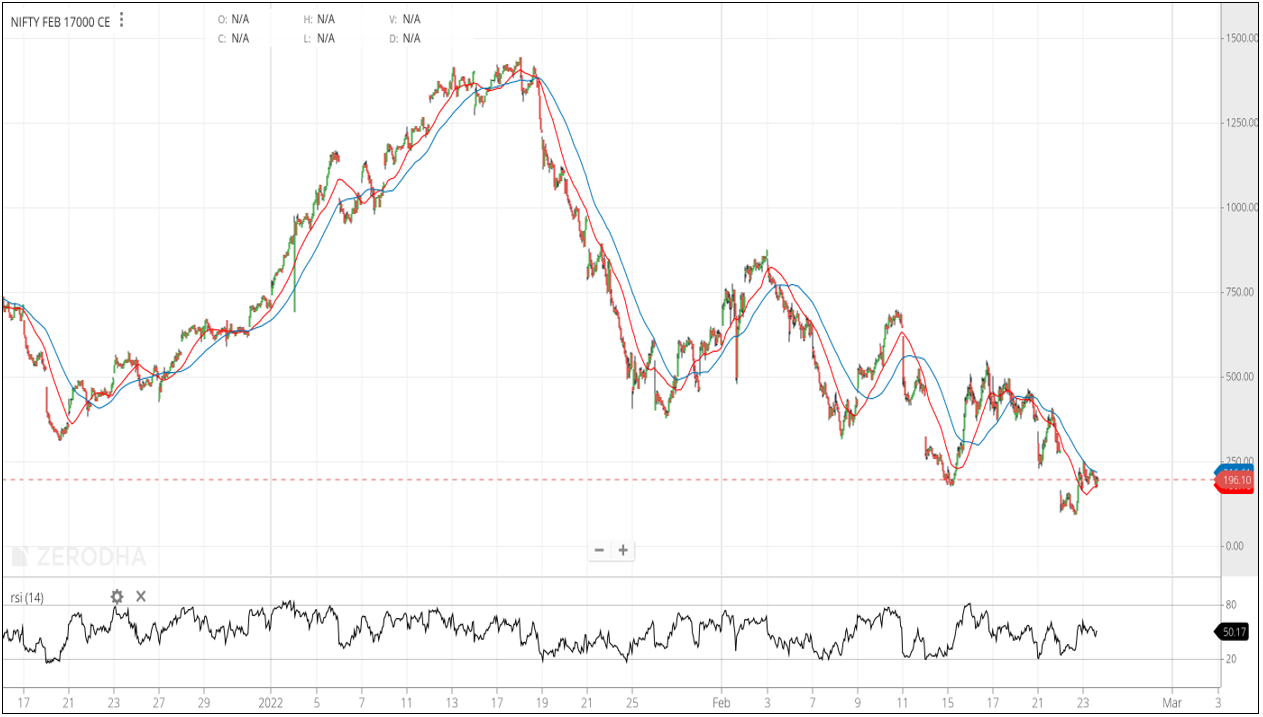
Task: Click the O: N/A open value
Action: tap(234, 19)
